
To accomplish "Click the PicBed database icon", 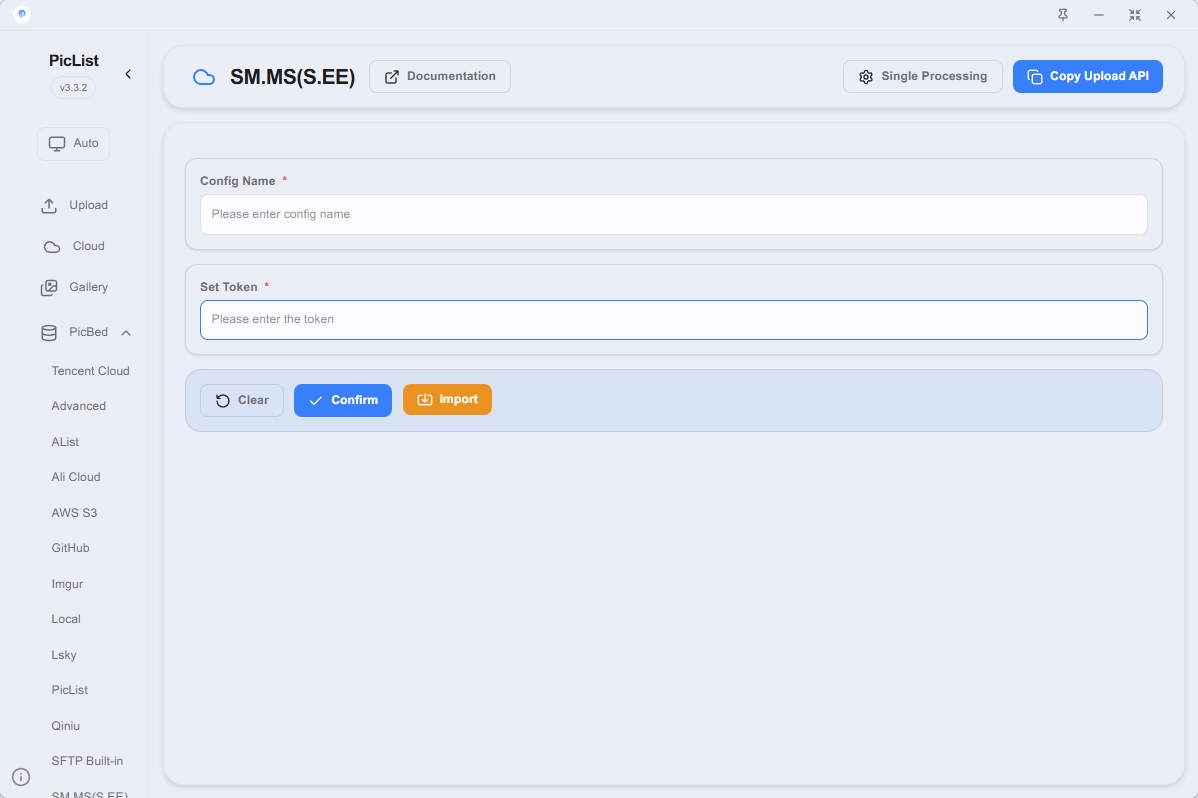I will [49, 332].
